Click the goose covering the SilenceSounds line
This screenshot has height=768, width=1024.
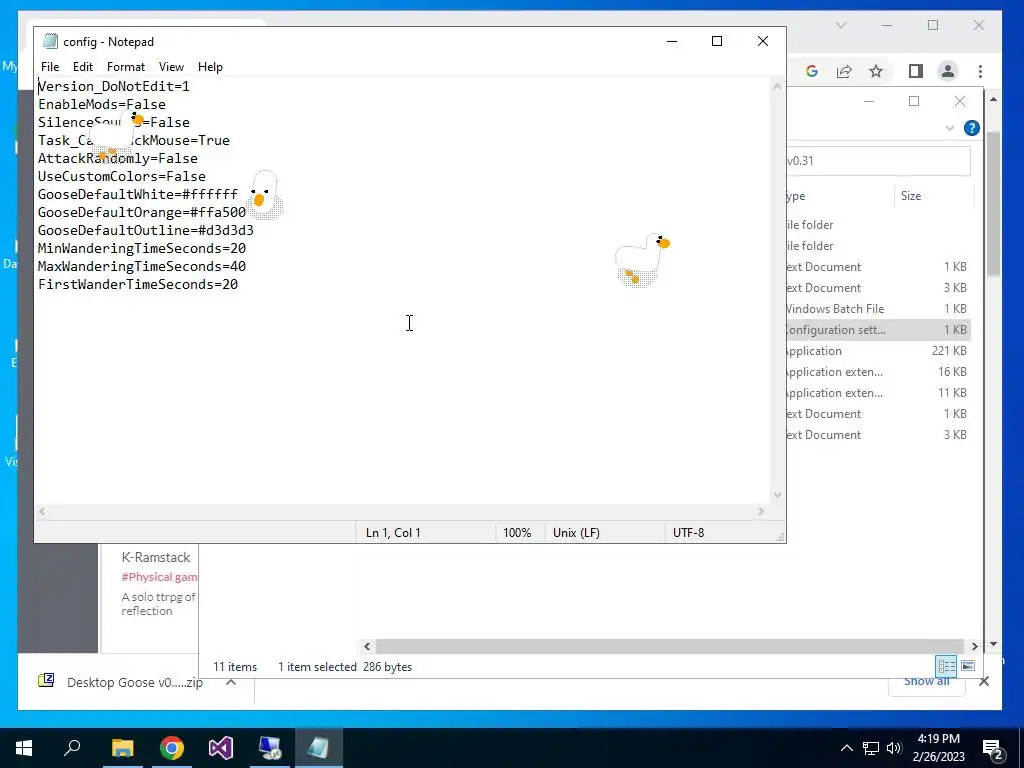[x=116, y=135]
